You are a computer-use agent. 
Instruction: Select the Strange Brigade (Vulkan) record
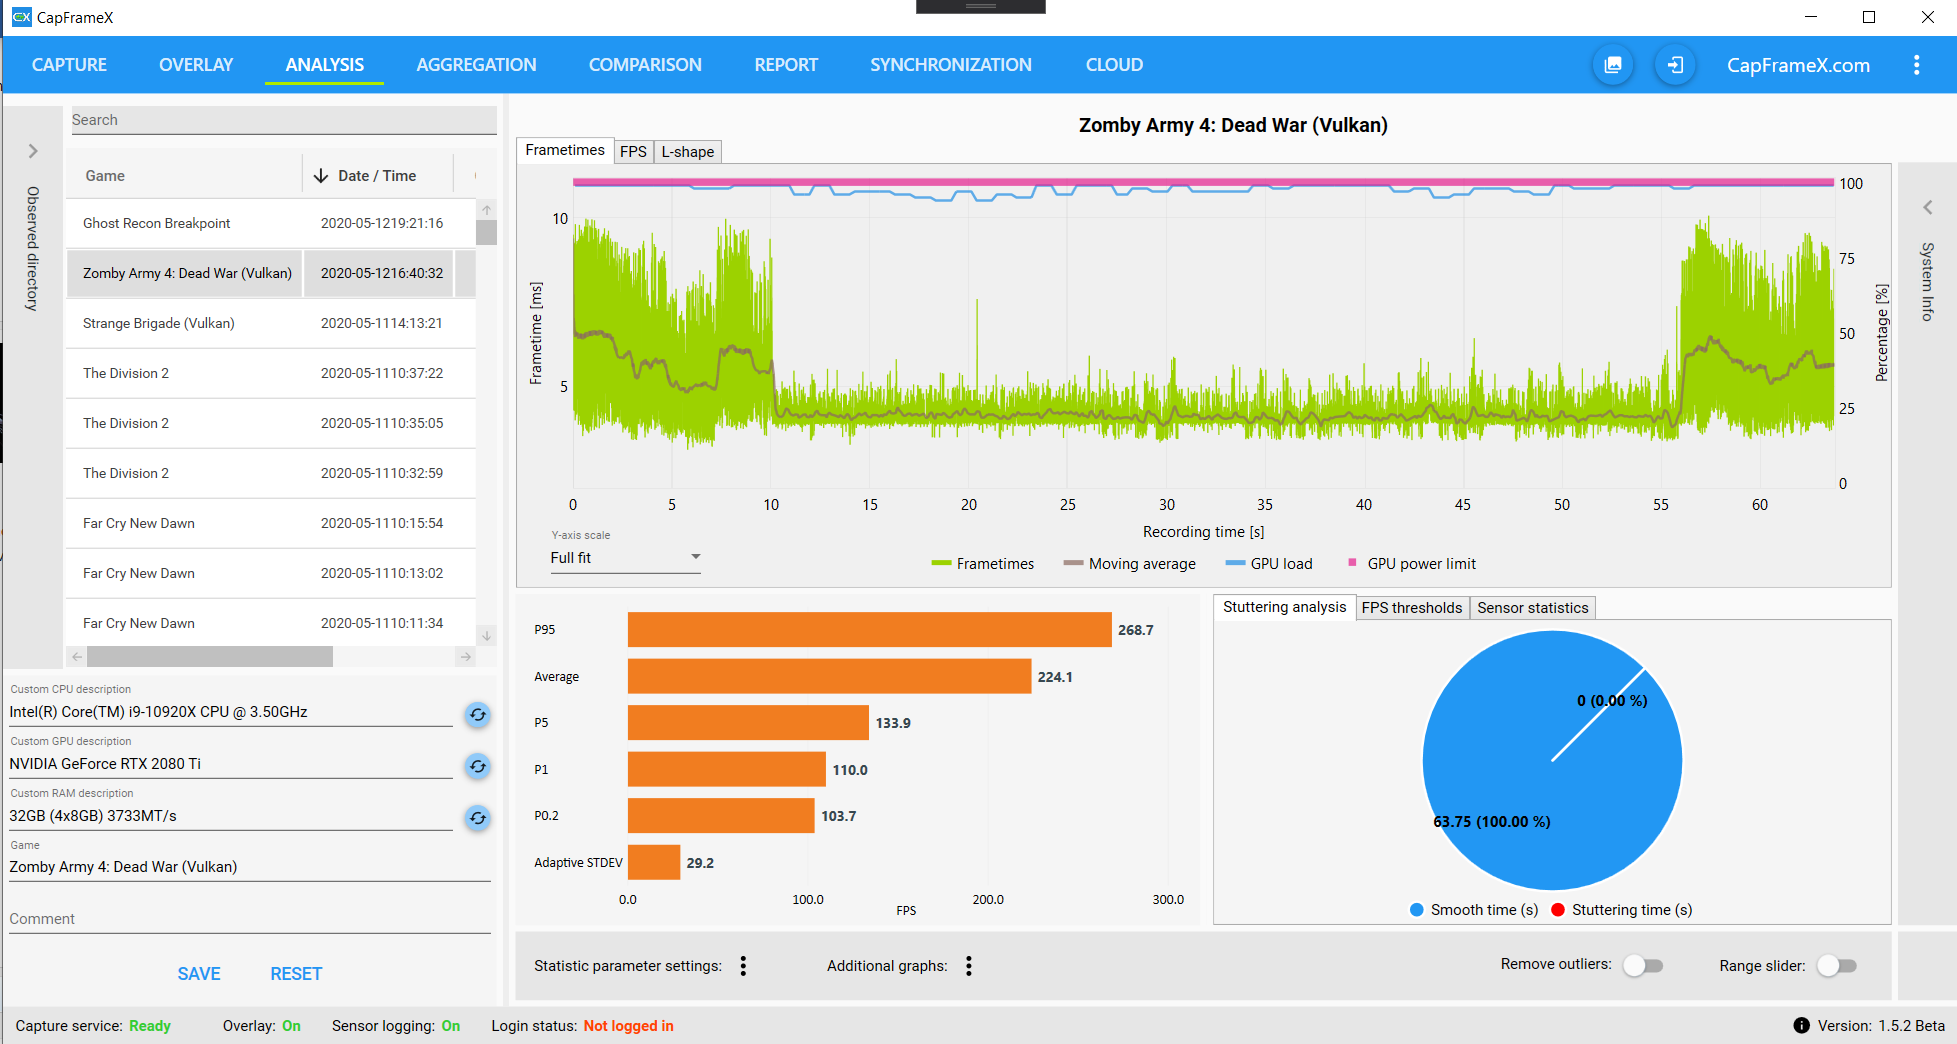point(271,323)
